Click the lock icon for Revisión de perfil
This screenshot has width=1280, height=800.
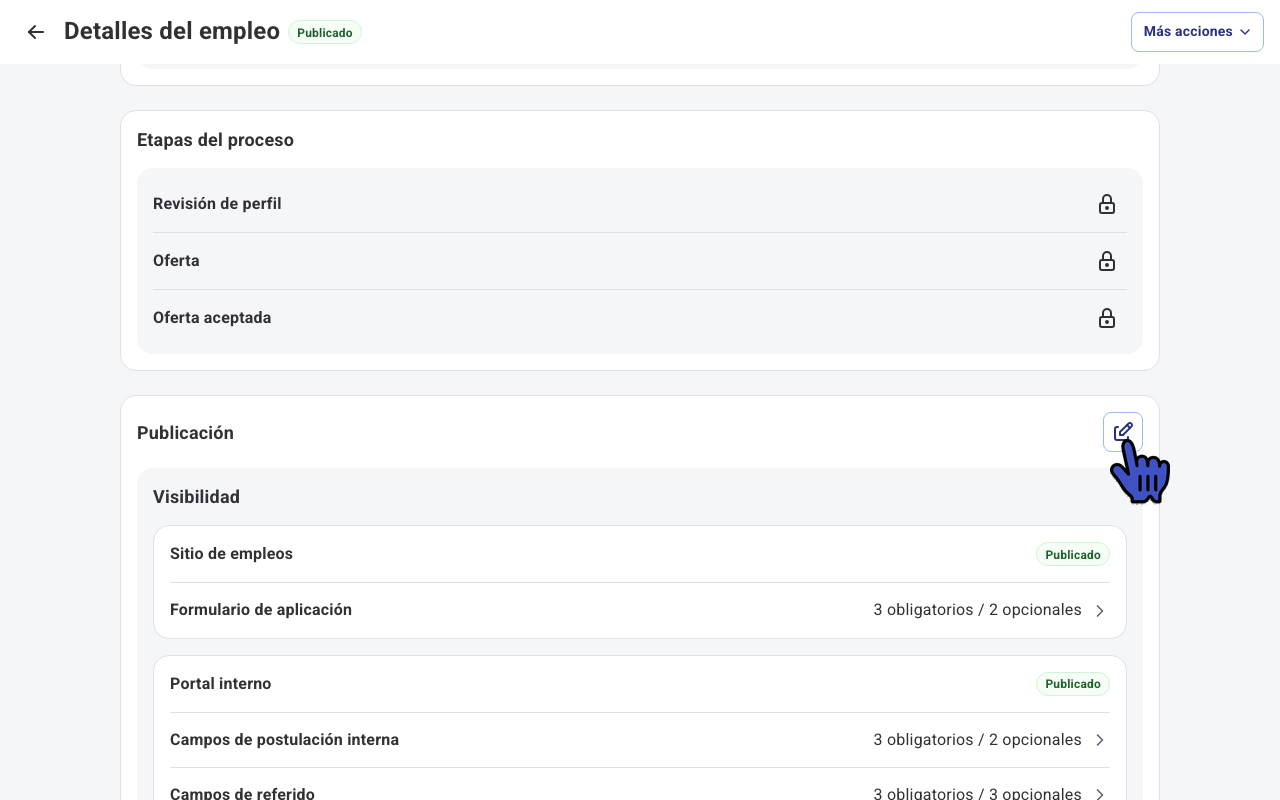1107,204
